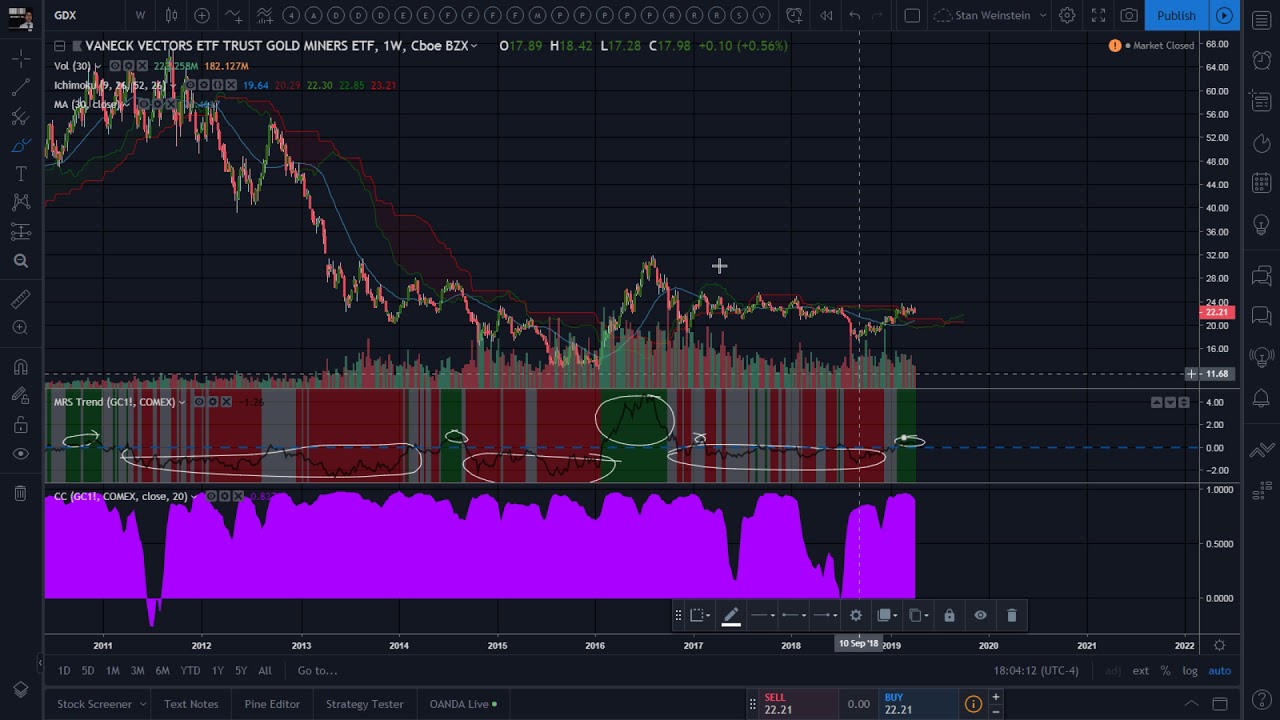
Task: Hide the MRS Trend indicator
Action: click(199, 402)
